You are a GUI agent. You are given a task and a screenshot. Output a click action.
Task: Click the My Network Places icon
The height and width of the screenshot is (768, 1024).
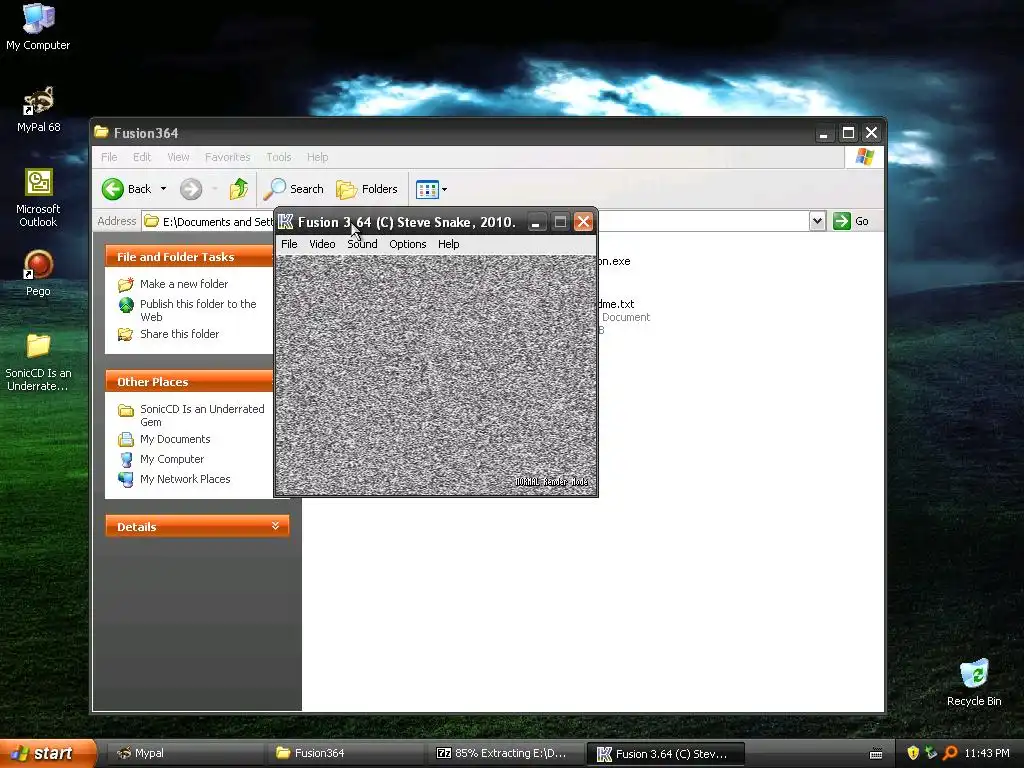click(126, 479)
